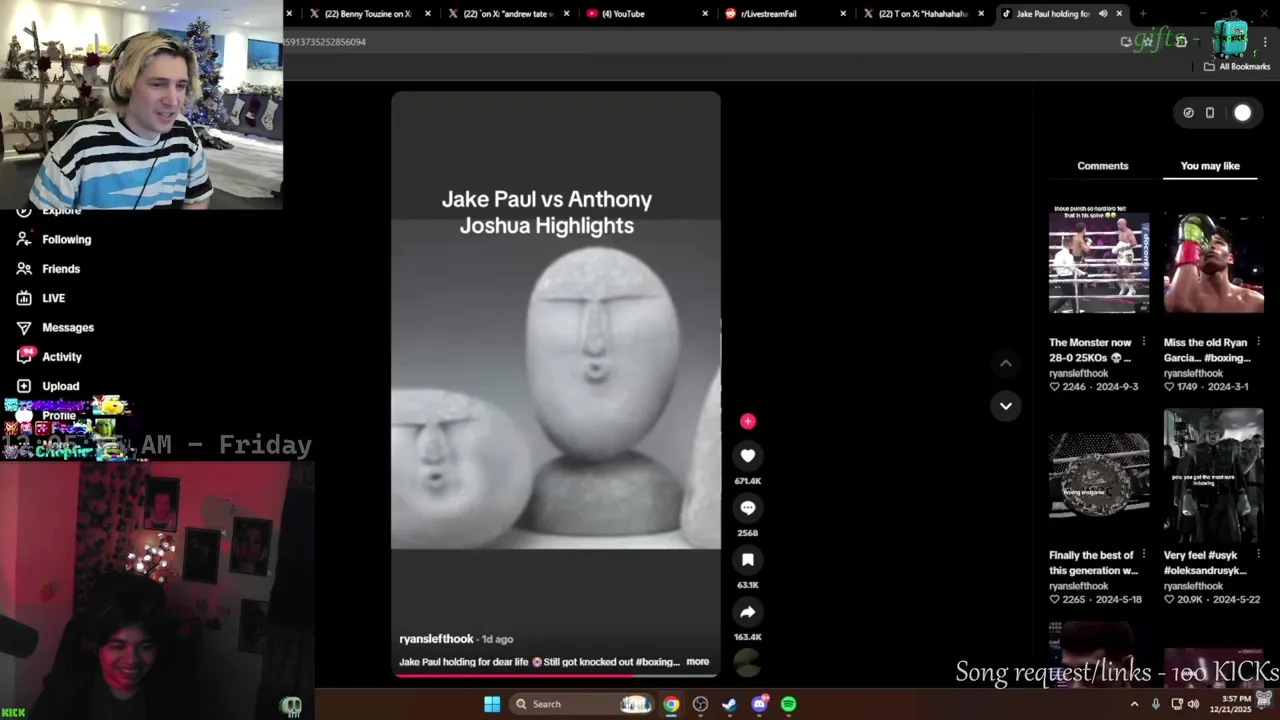Screen dimensions: 1280x720
Task: Follow ryanslefthook with the red plus icon
Action: [x=747, y=421]
